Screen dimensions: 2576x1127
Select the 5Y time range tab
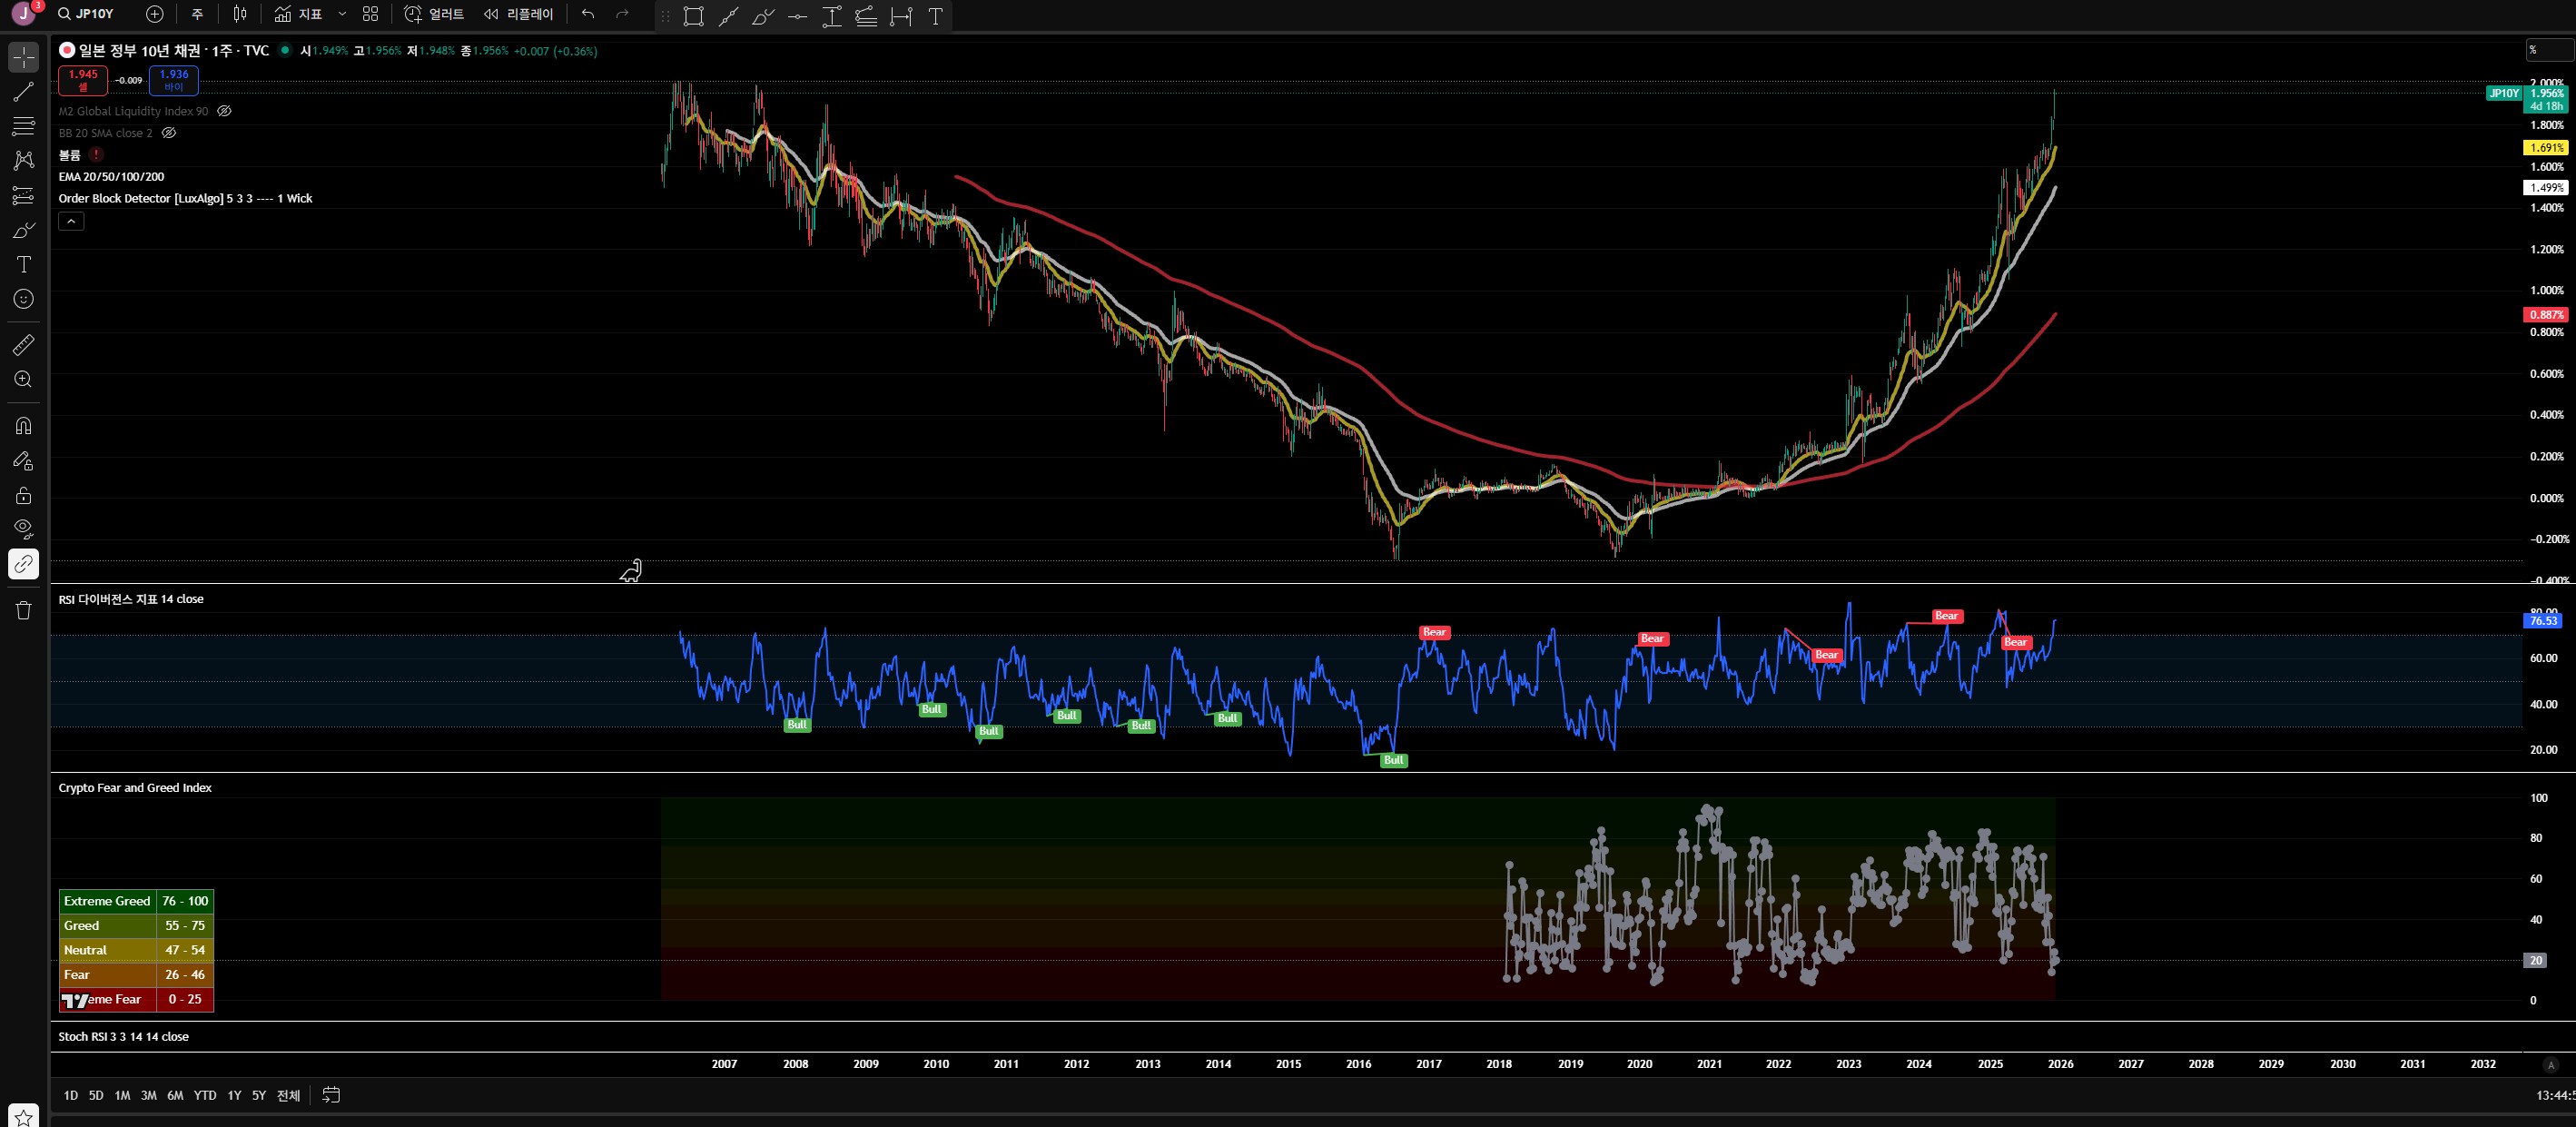(x=258, y=1095)
